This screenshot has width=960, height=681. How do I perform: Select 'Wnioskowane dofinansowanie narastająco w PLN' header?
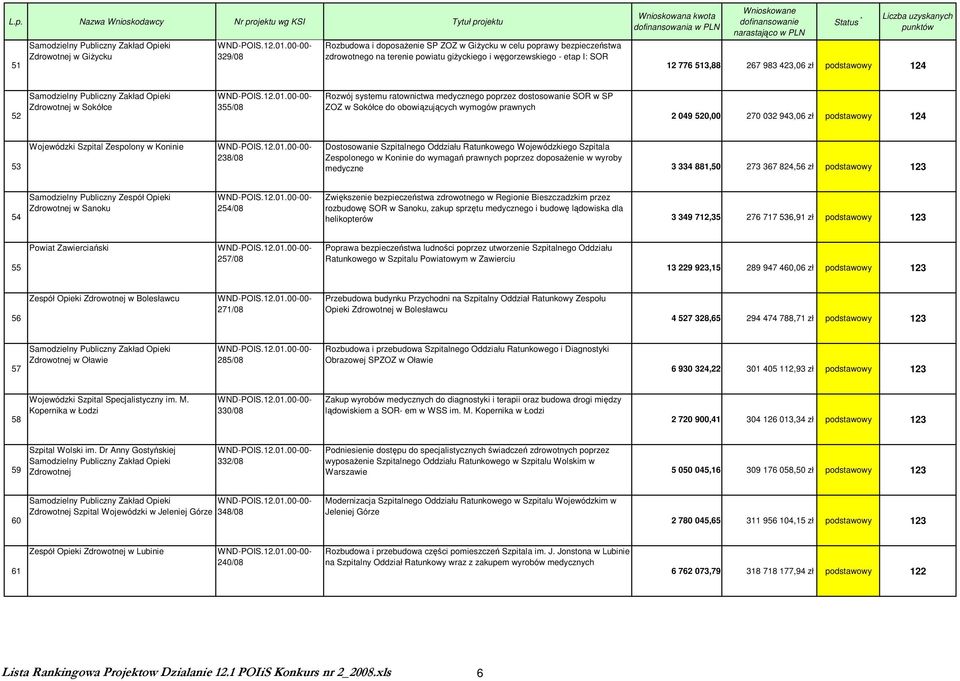[x=769, y=22]
